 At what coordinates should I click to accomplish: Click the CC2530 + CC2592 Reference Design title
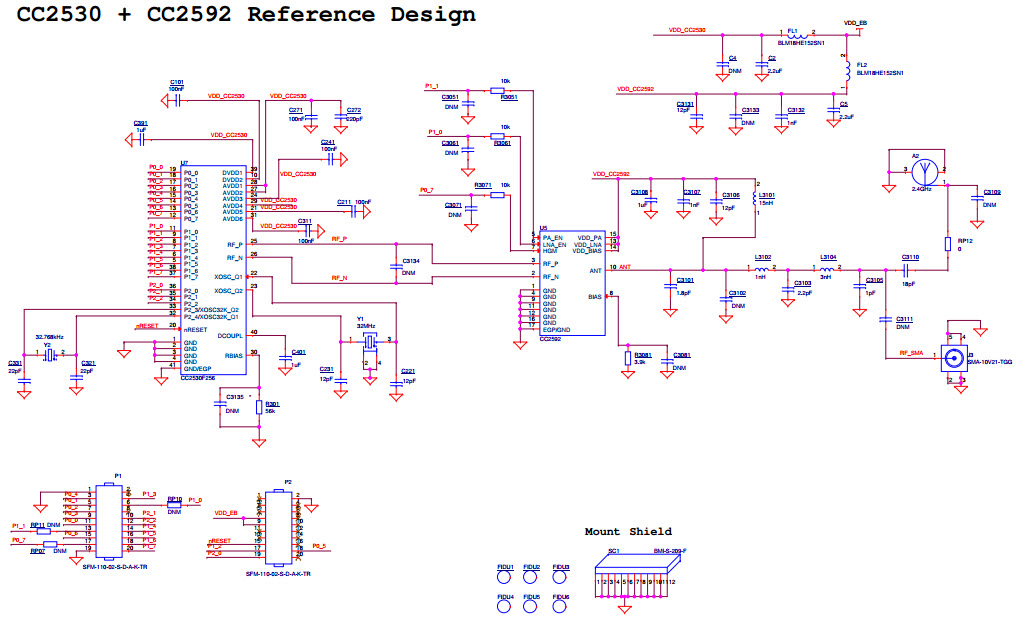click(245, 14)
